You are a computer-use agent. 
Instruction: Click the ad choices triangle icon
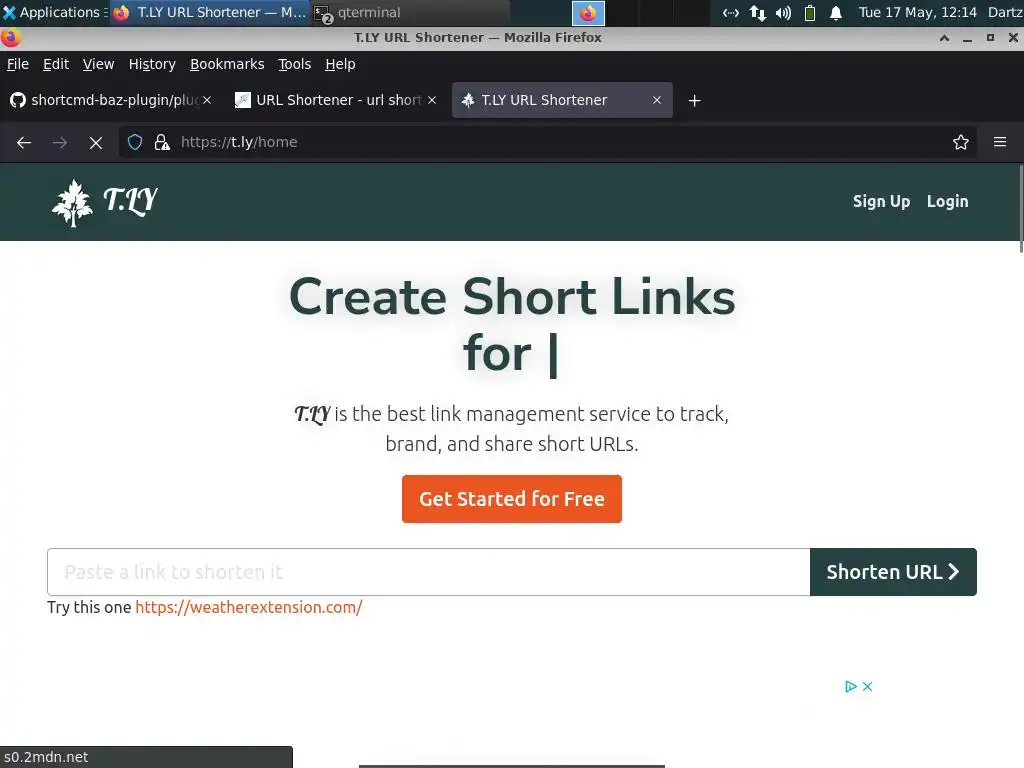[x=850, y=686]
